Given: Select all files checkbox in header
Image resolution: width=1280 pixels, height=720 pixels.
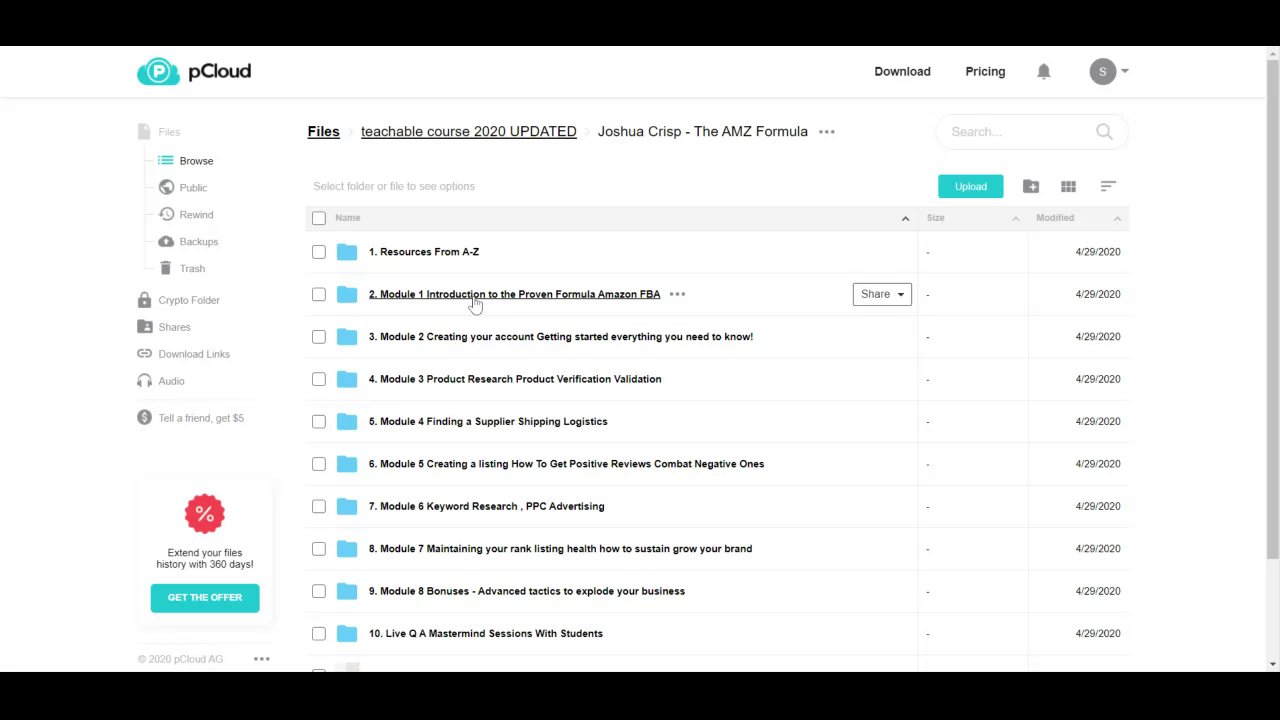Looking at the screenshot, I should 319,218.
